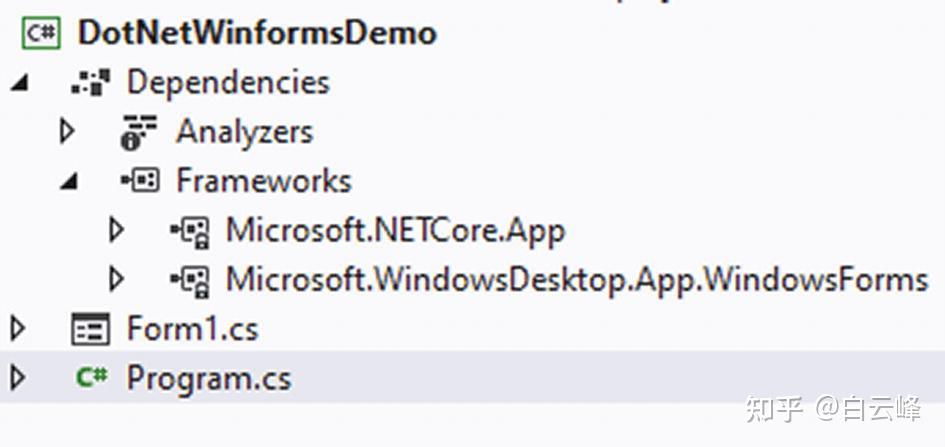
Task: Expand the Program.cs file node
Action: (x=17, y=378)
